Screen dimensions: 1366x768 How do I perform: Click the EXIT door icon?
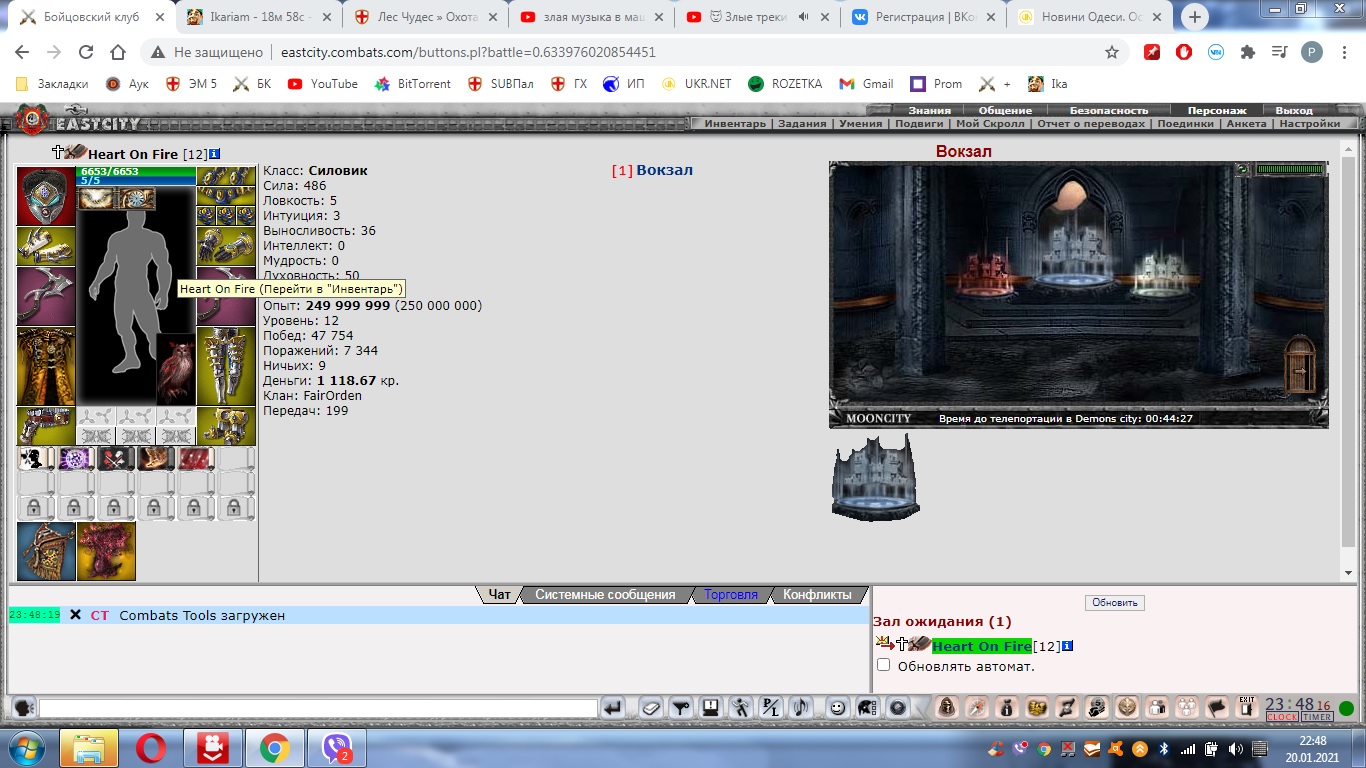1247,707
